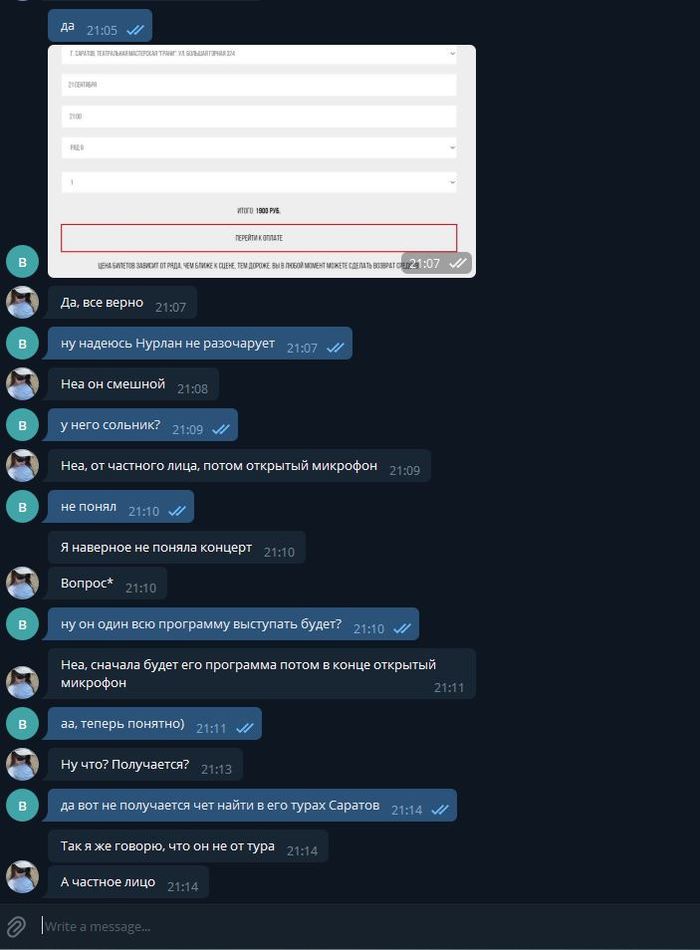
Task: Click the photo avatar next to 'А частное лицо'
Action: tap(22, 877)
